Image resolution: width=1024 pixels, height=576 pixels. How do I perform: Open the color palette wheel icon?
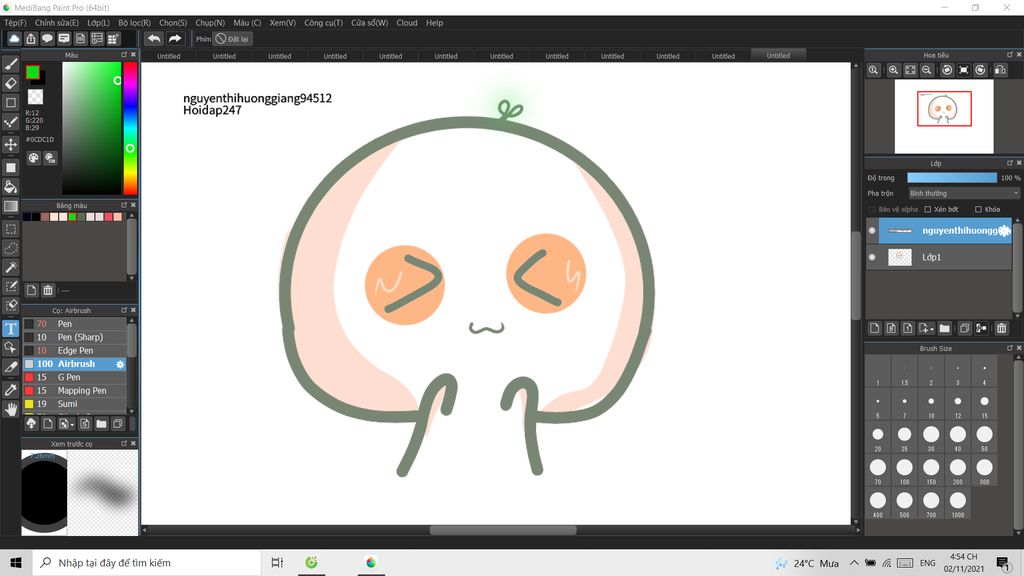[x=33, y=158]
